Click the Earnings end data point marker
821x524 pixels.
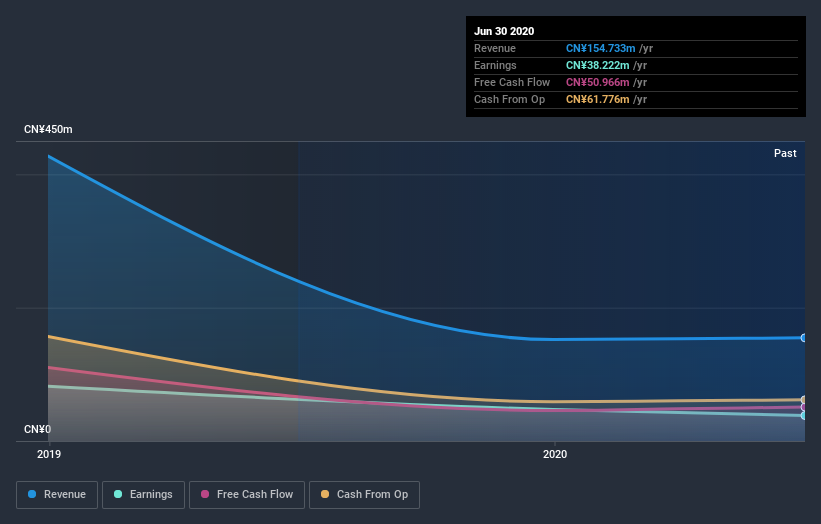coord(804,416)
